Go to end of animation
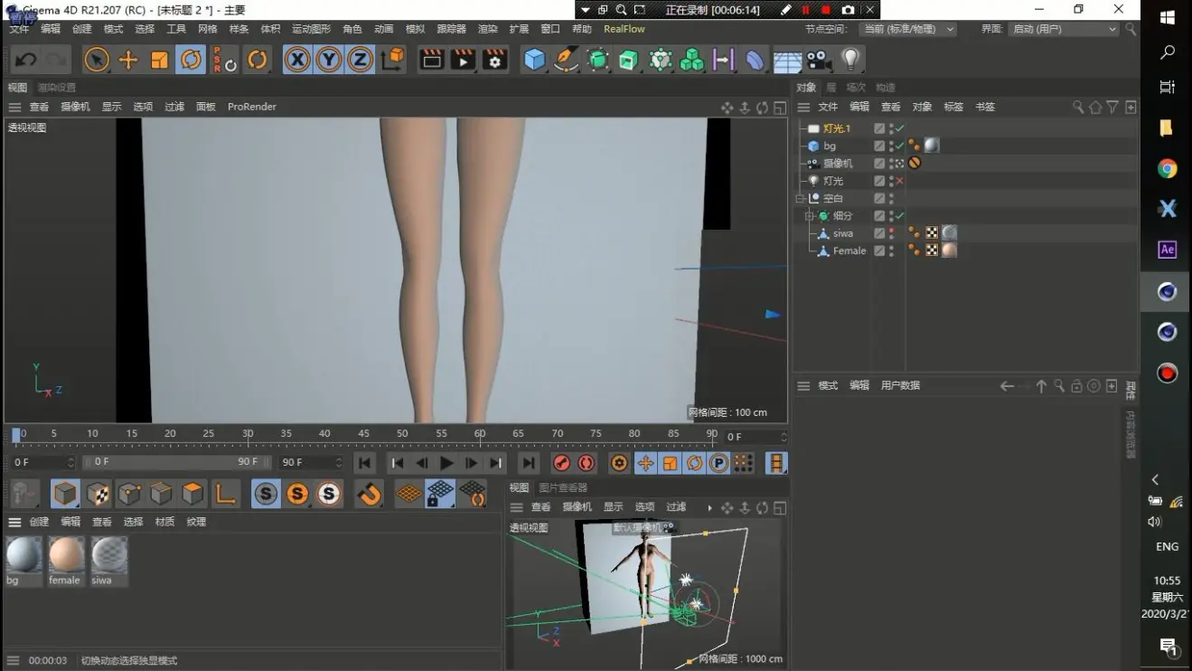The image size is (1192, 671). [528, 463]
